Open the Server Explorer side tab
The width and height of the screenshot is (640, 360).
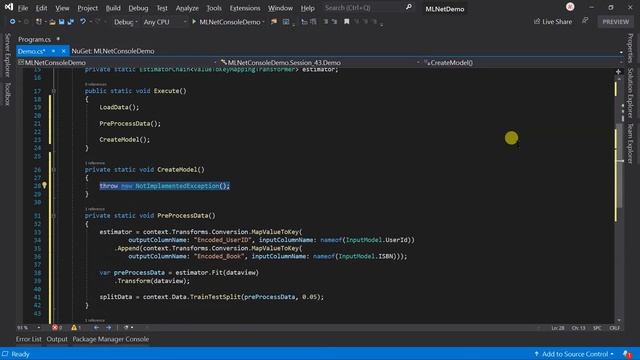7,55
